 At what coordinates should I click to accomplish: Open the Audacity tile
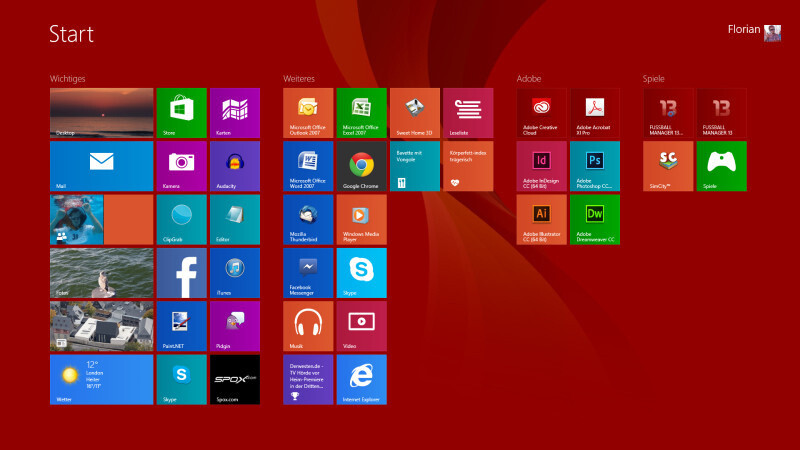235,166
